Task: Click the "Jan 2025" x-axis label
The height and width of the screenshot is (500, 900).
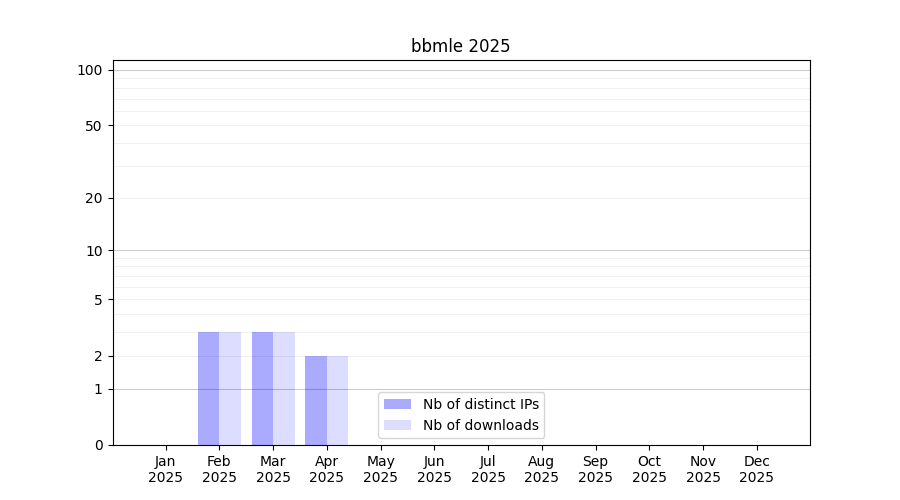Action: pos(166,469)
